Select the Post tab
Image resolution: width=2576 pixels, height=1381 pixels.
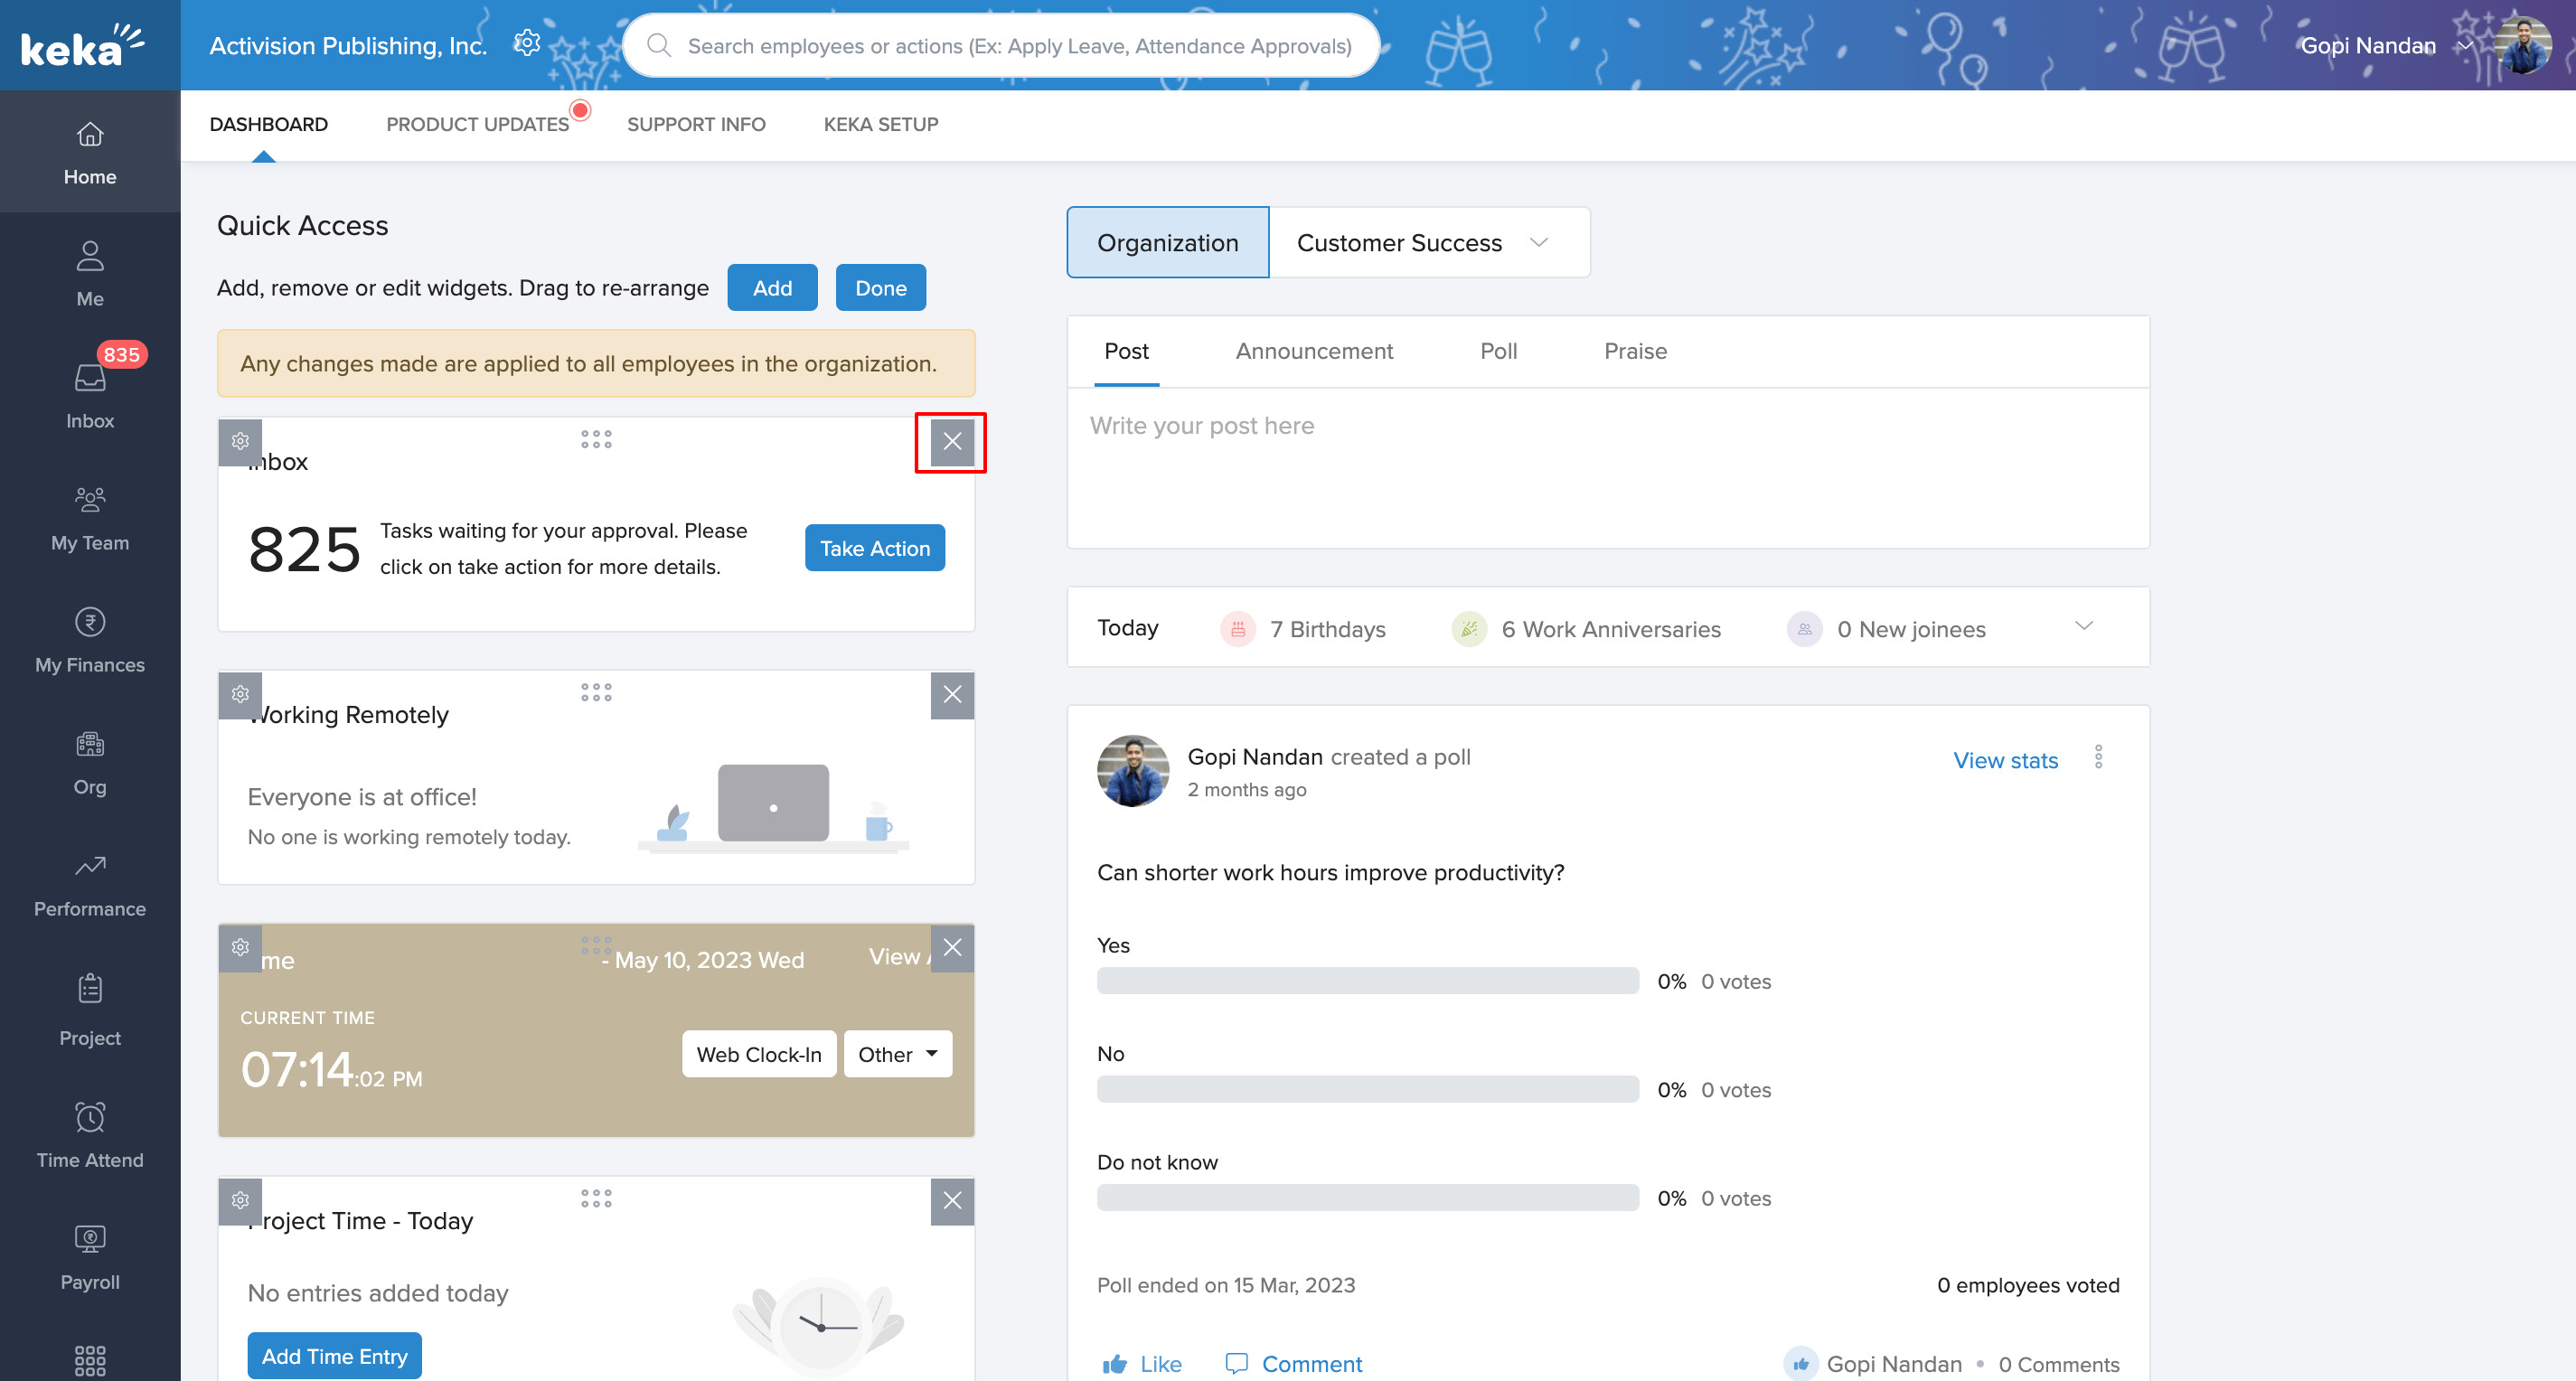pos(1126,351)
